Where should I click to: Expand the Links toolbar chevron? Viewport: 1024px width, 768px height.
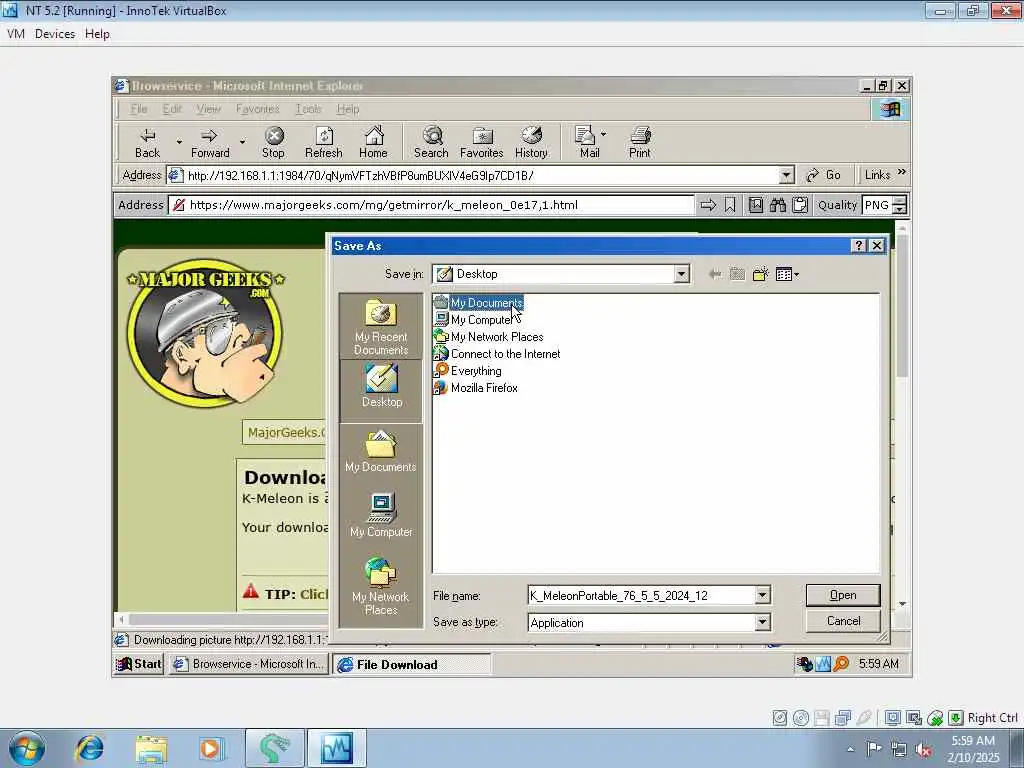click(902, 172)
